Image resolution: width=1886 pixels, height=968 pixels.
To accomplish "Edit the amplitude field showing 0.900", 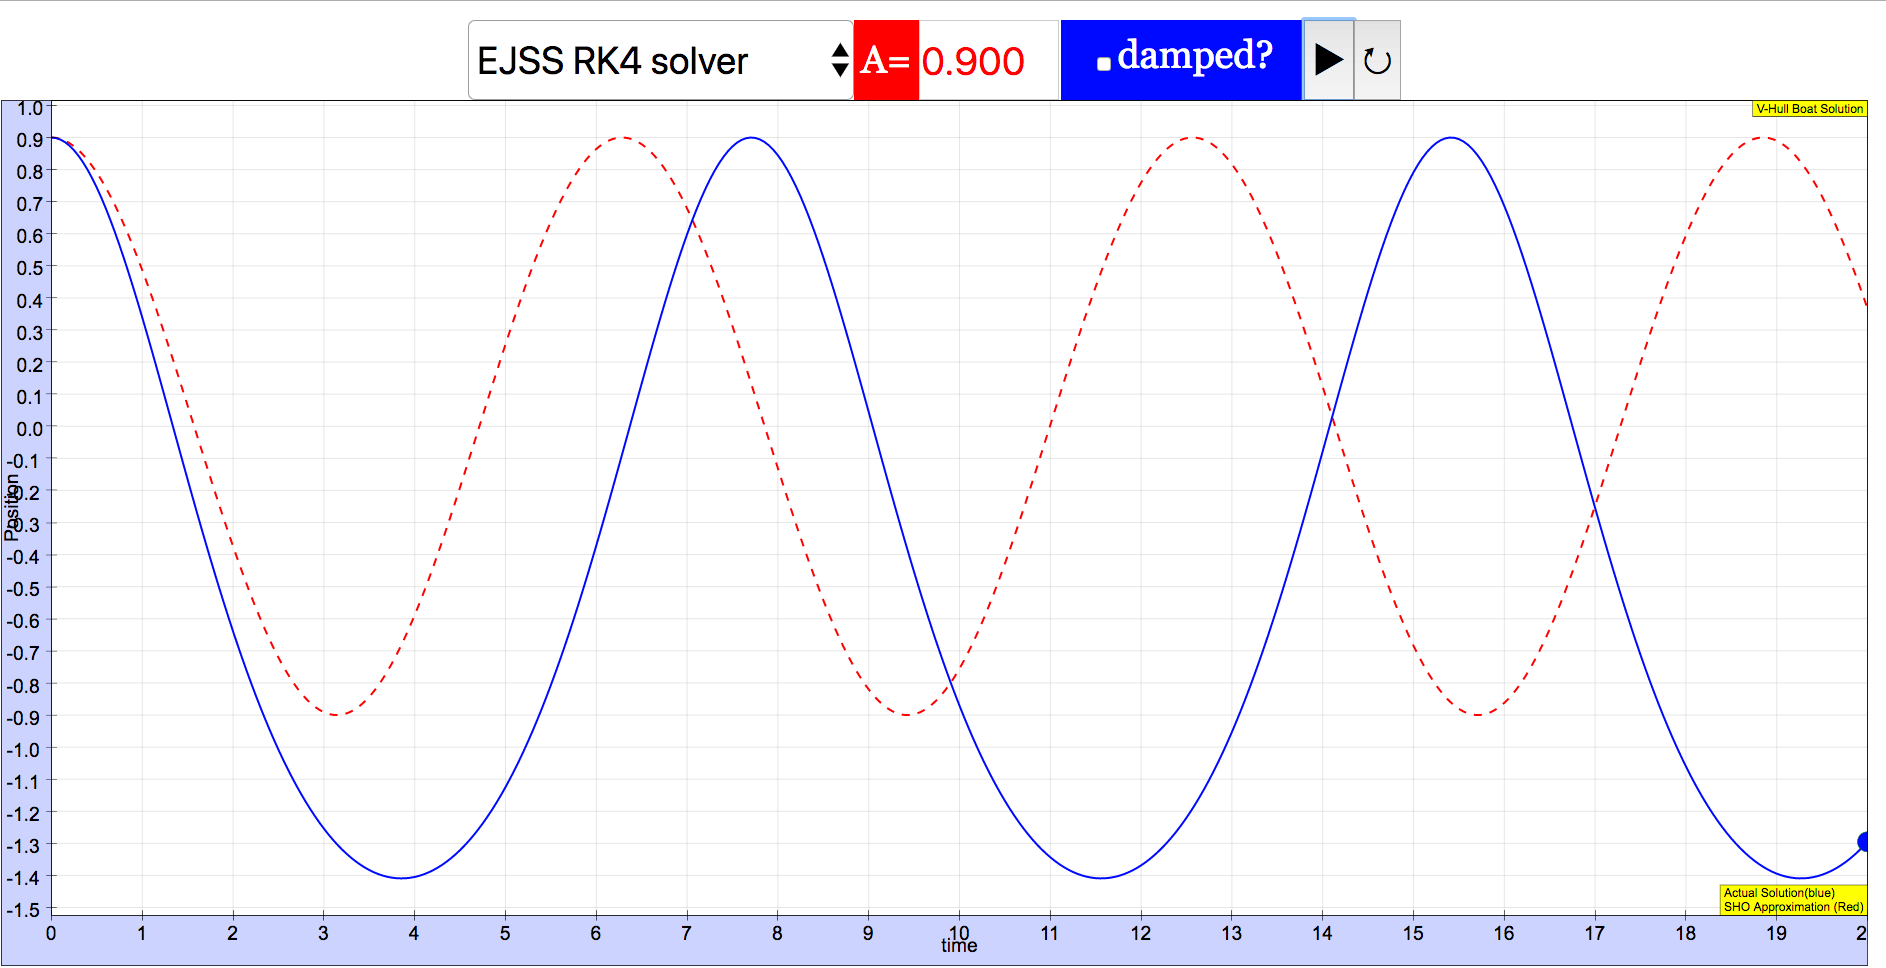I will point(988,60).
